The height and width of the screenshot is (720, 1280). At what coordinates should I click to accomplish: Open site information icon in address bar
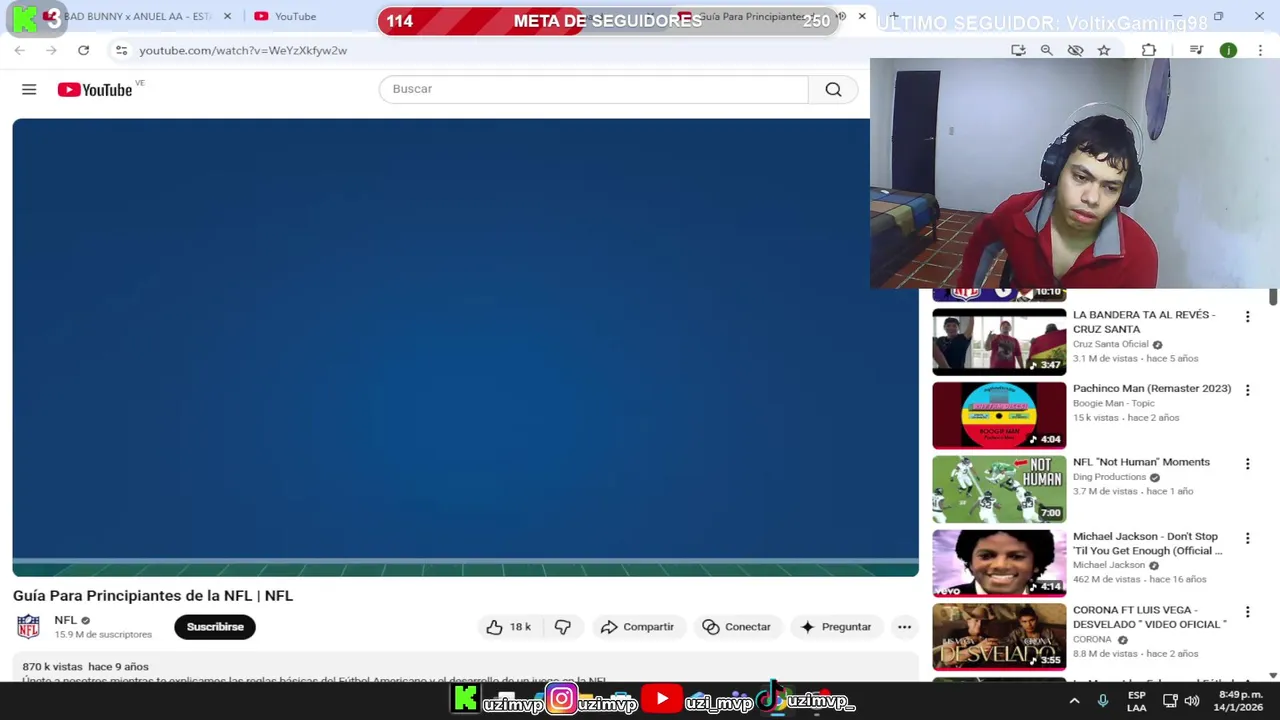tap(121, 50)
